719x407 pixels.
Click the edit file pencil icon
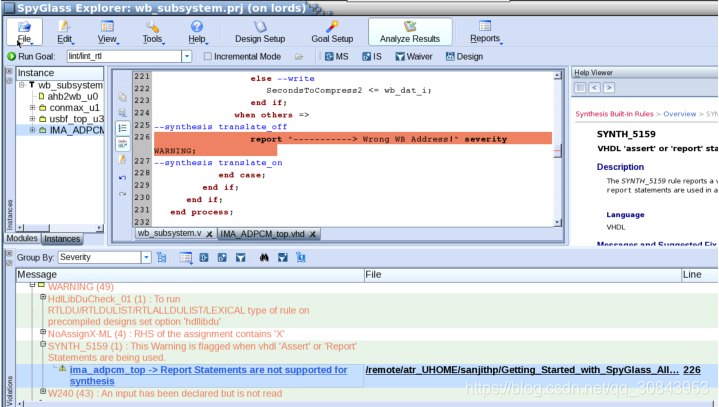coord(122,160)
